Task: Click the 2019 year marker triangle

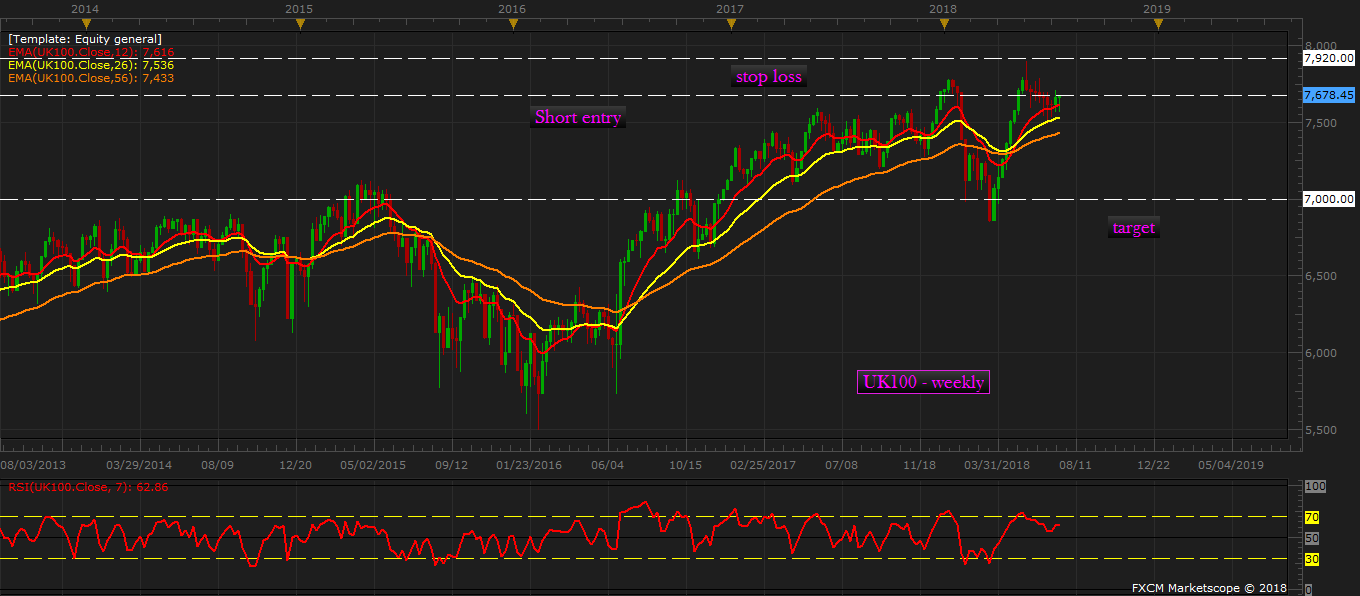Action: 1157,23
